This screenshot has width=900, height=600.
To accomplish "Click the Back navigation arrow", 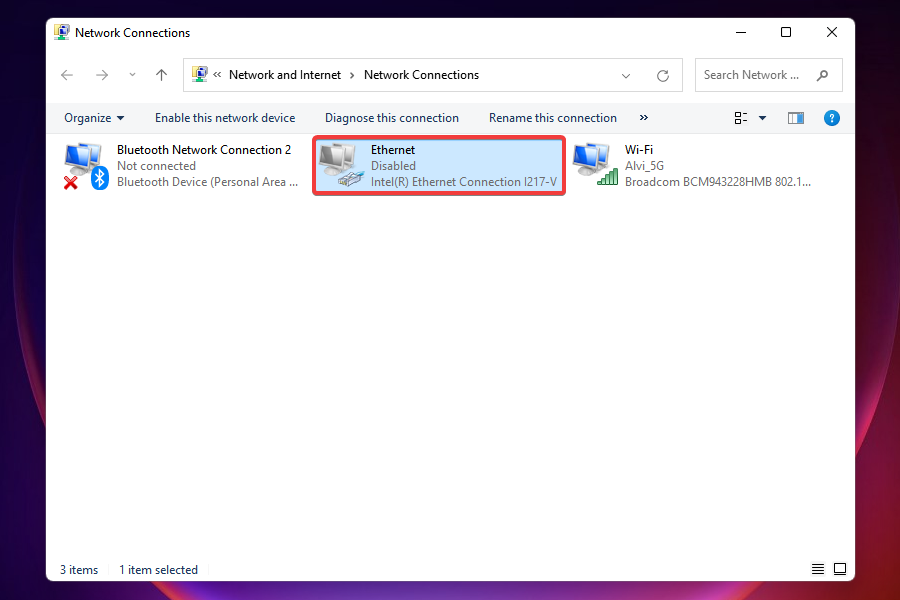I will click(67, 75).
